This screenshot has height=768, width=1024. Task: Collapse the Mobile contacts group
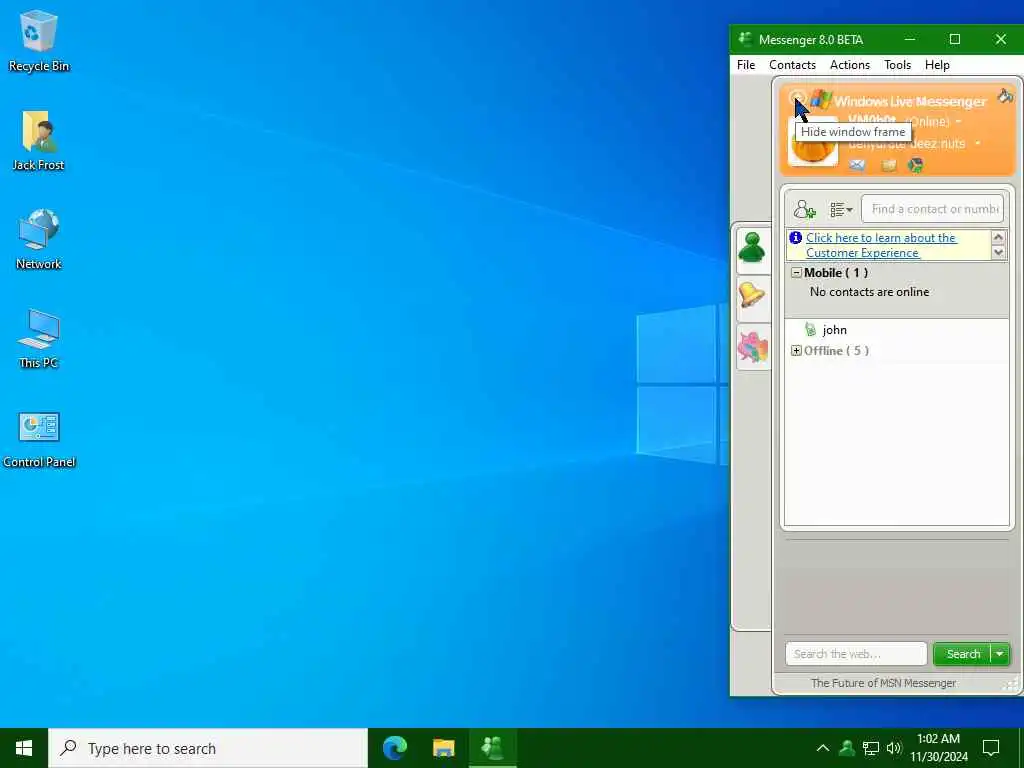(796, 273)
